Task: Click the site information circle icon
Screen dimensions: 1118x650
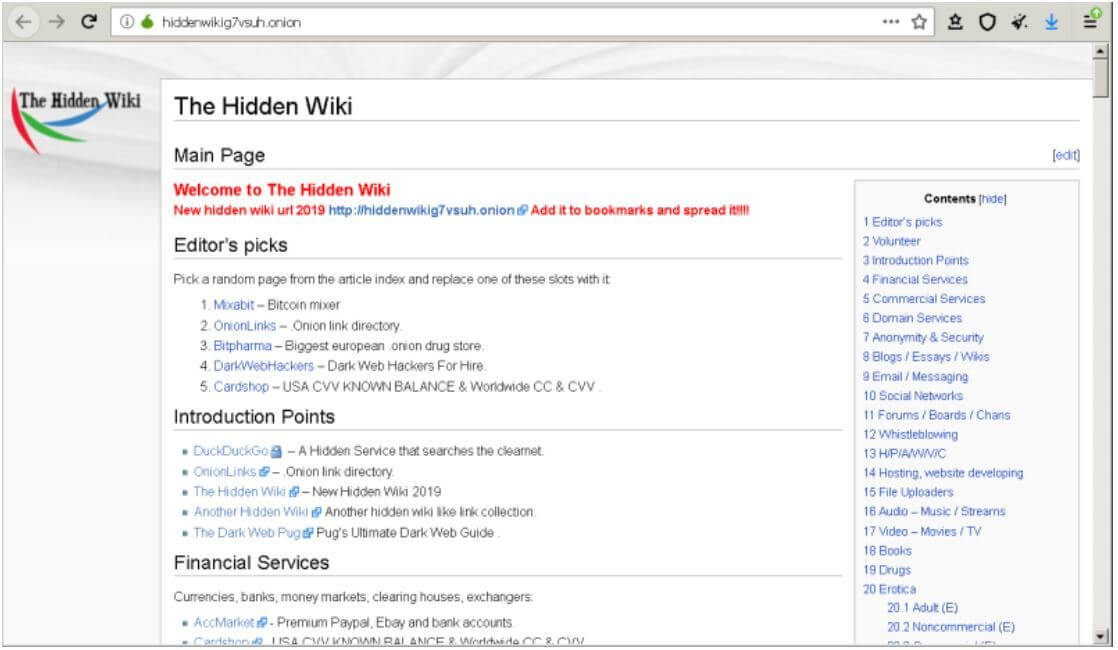Action: click(x=126, y=22)
